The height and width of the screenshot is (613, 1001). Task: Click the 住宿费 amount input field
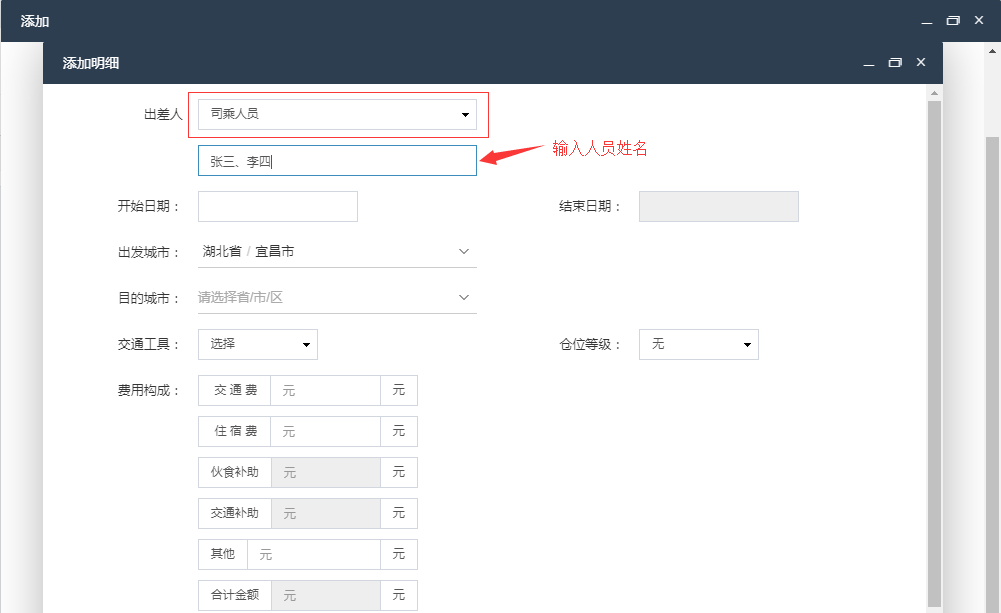click(326, 431)
